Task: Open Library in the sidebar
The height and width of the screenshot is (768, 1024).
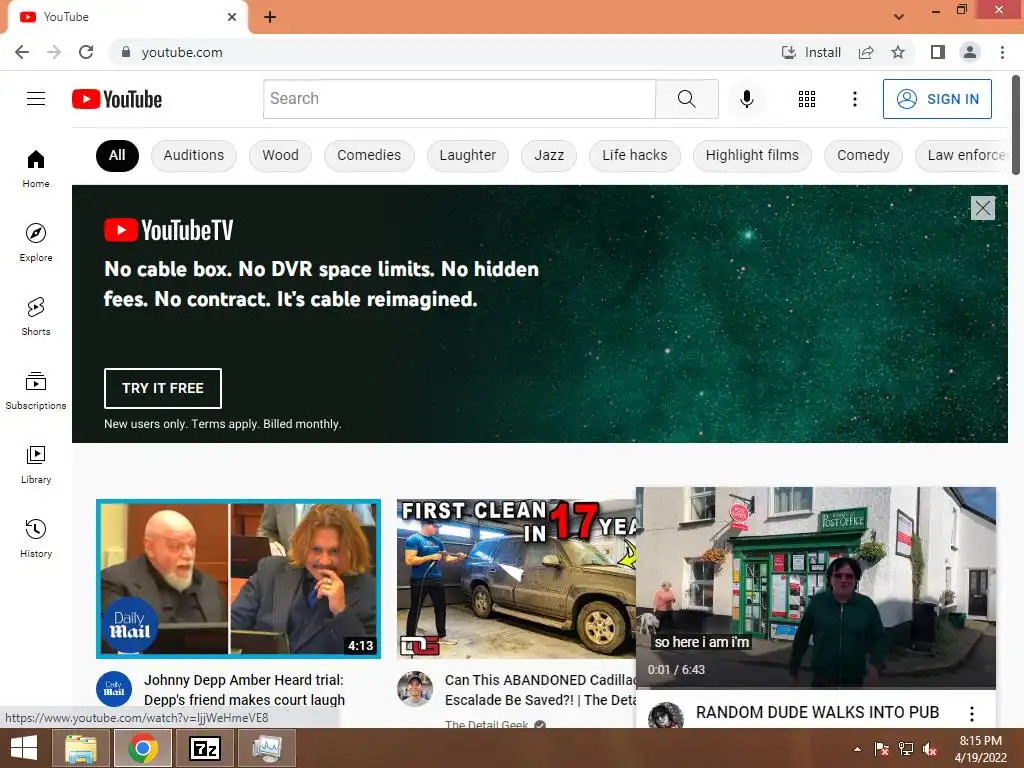Action: (36, 464)
